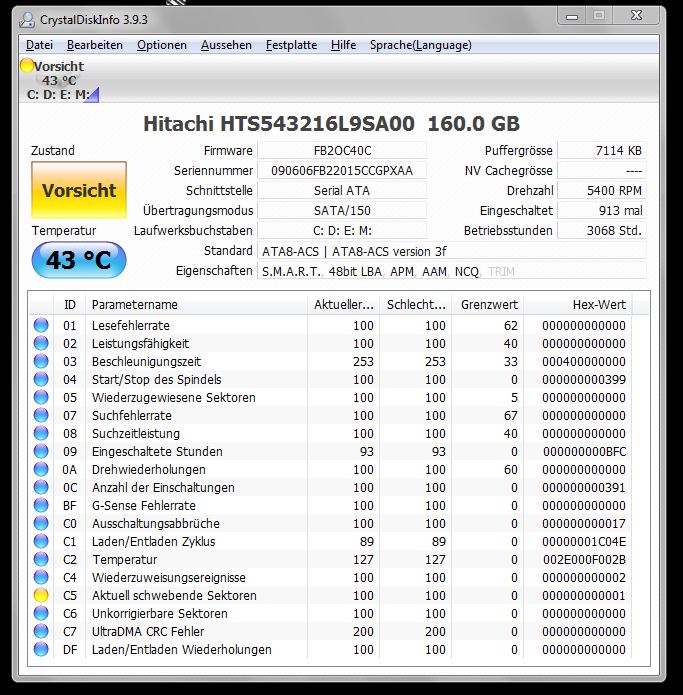Click the Hex-Wert column header
Image resolution: width=683 pixels, height=695 pixels.
click(578, 305)
